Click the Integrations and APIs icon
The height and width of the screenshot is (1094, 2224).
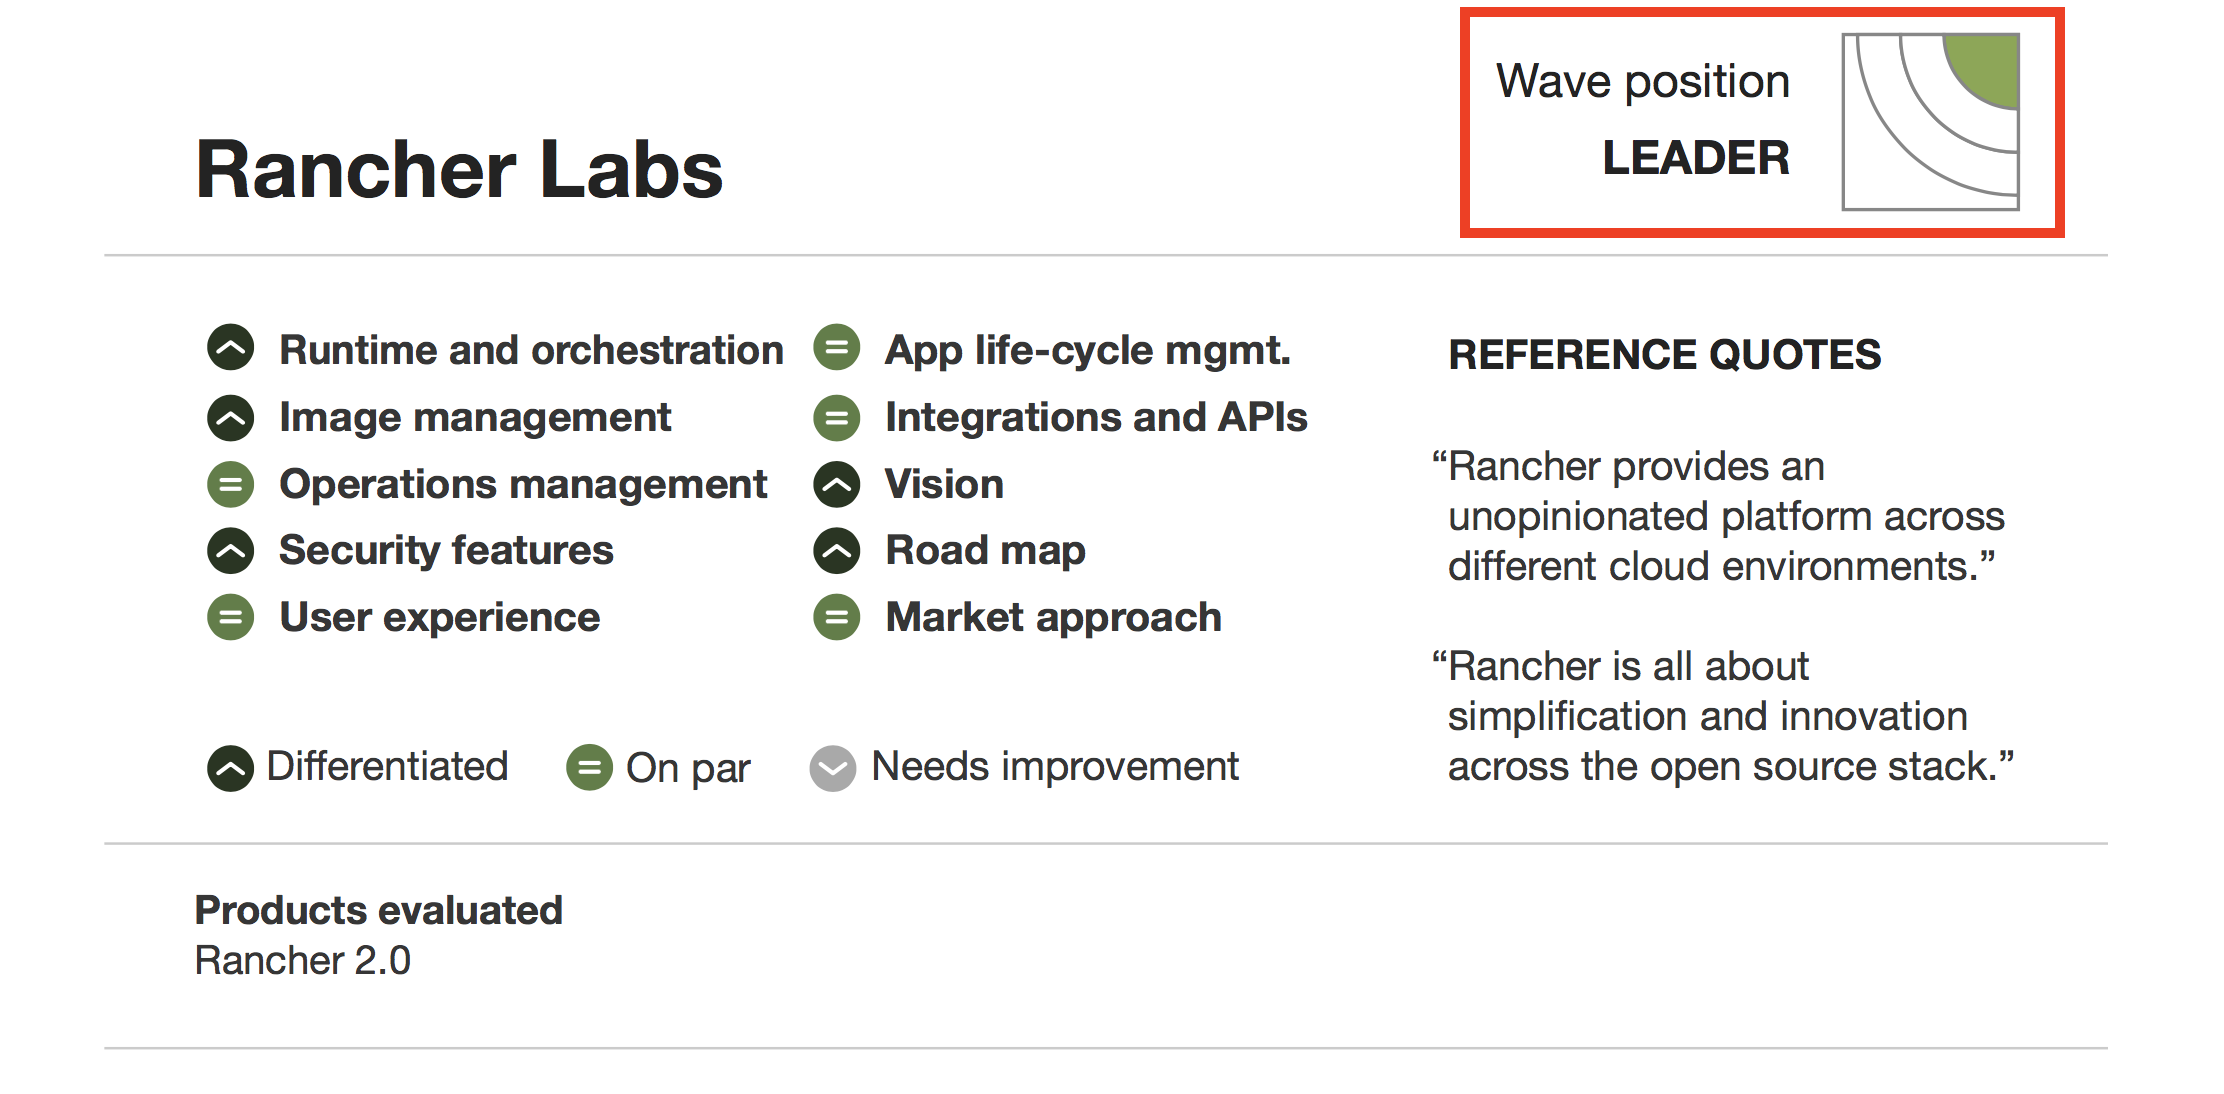[837, 417]
